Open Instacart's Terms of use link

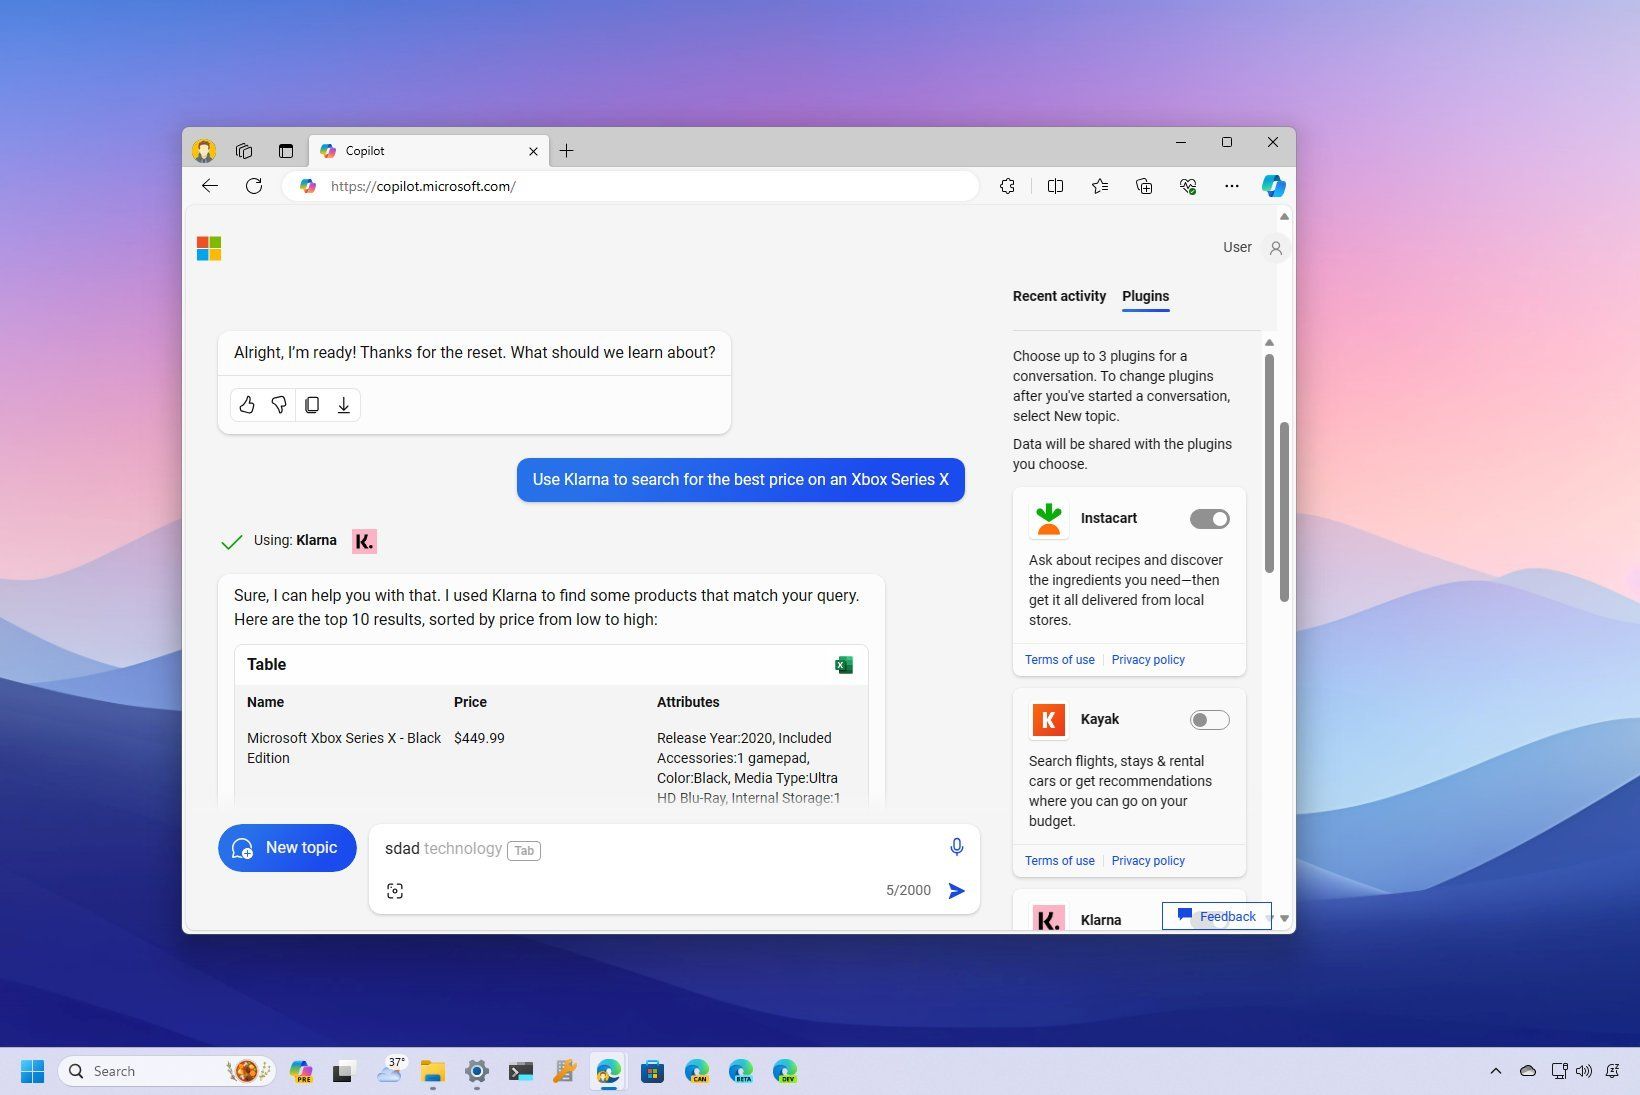[1059, 659]
